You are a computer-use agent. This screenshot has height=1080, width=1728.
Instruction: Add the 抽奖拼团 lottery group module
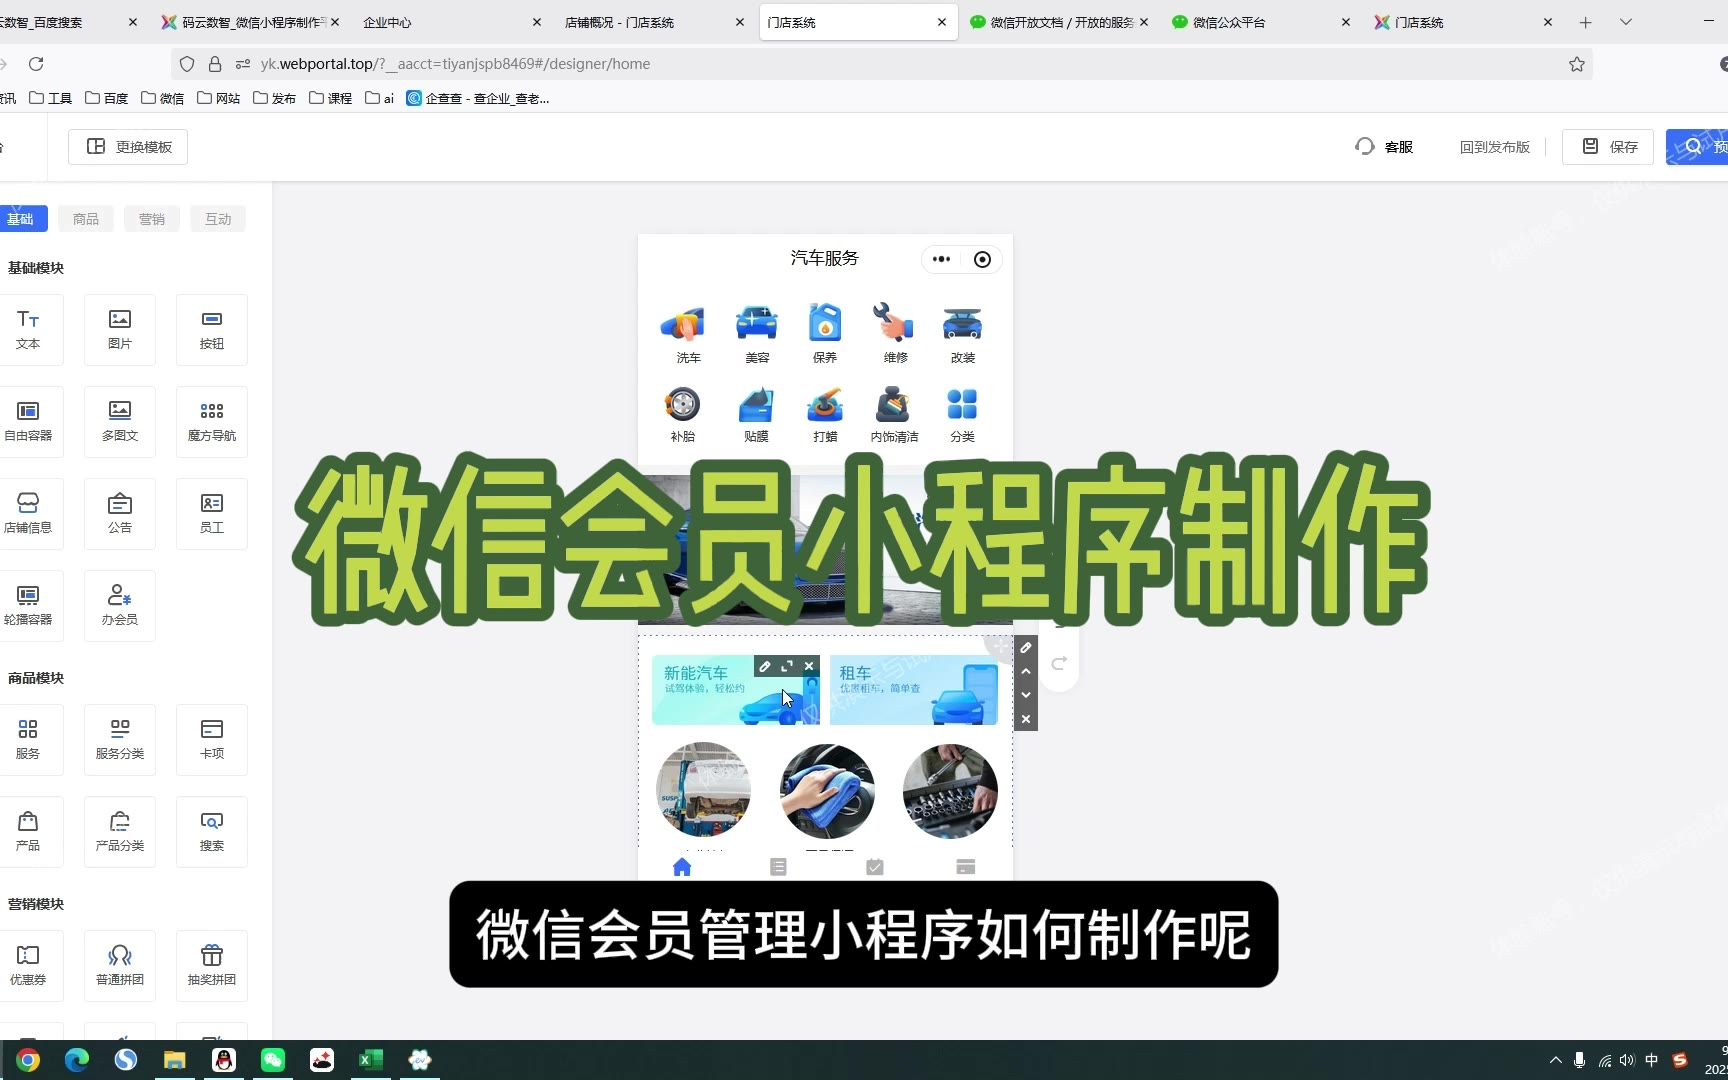pyautogui.click(x=212, y=966)
